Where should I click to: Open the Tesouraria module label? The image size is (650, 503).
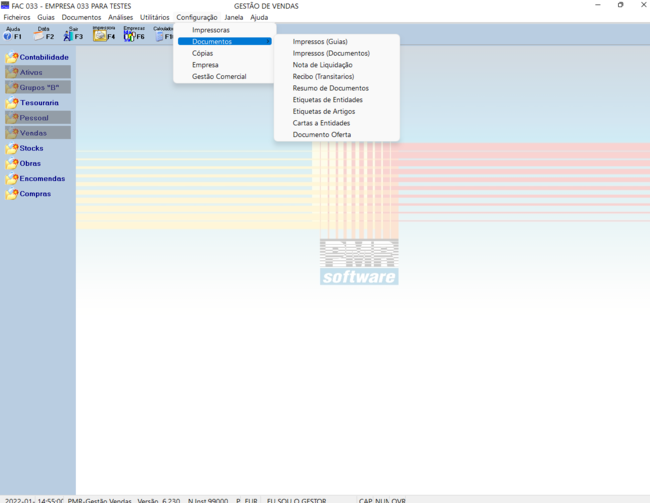(39, 102)
